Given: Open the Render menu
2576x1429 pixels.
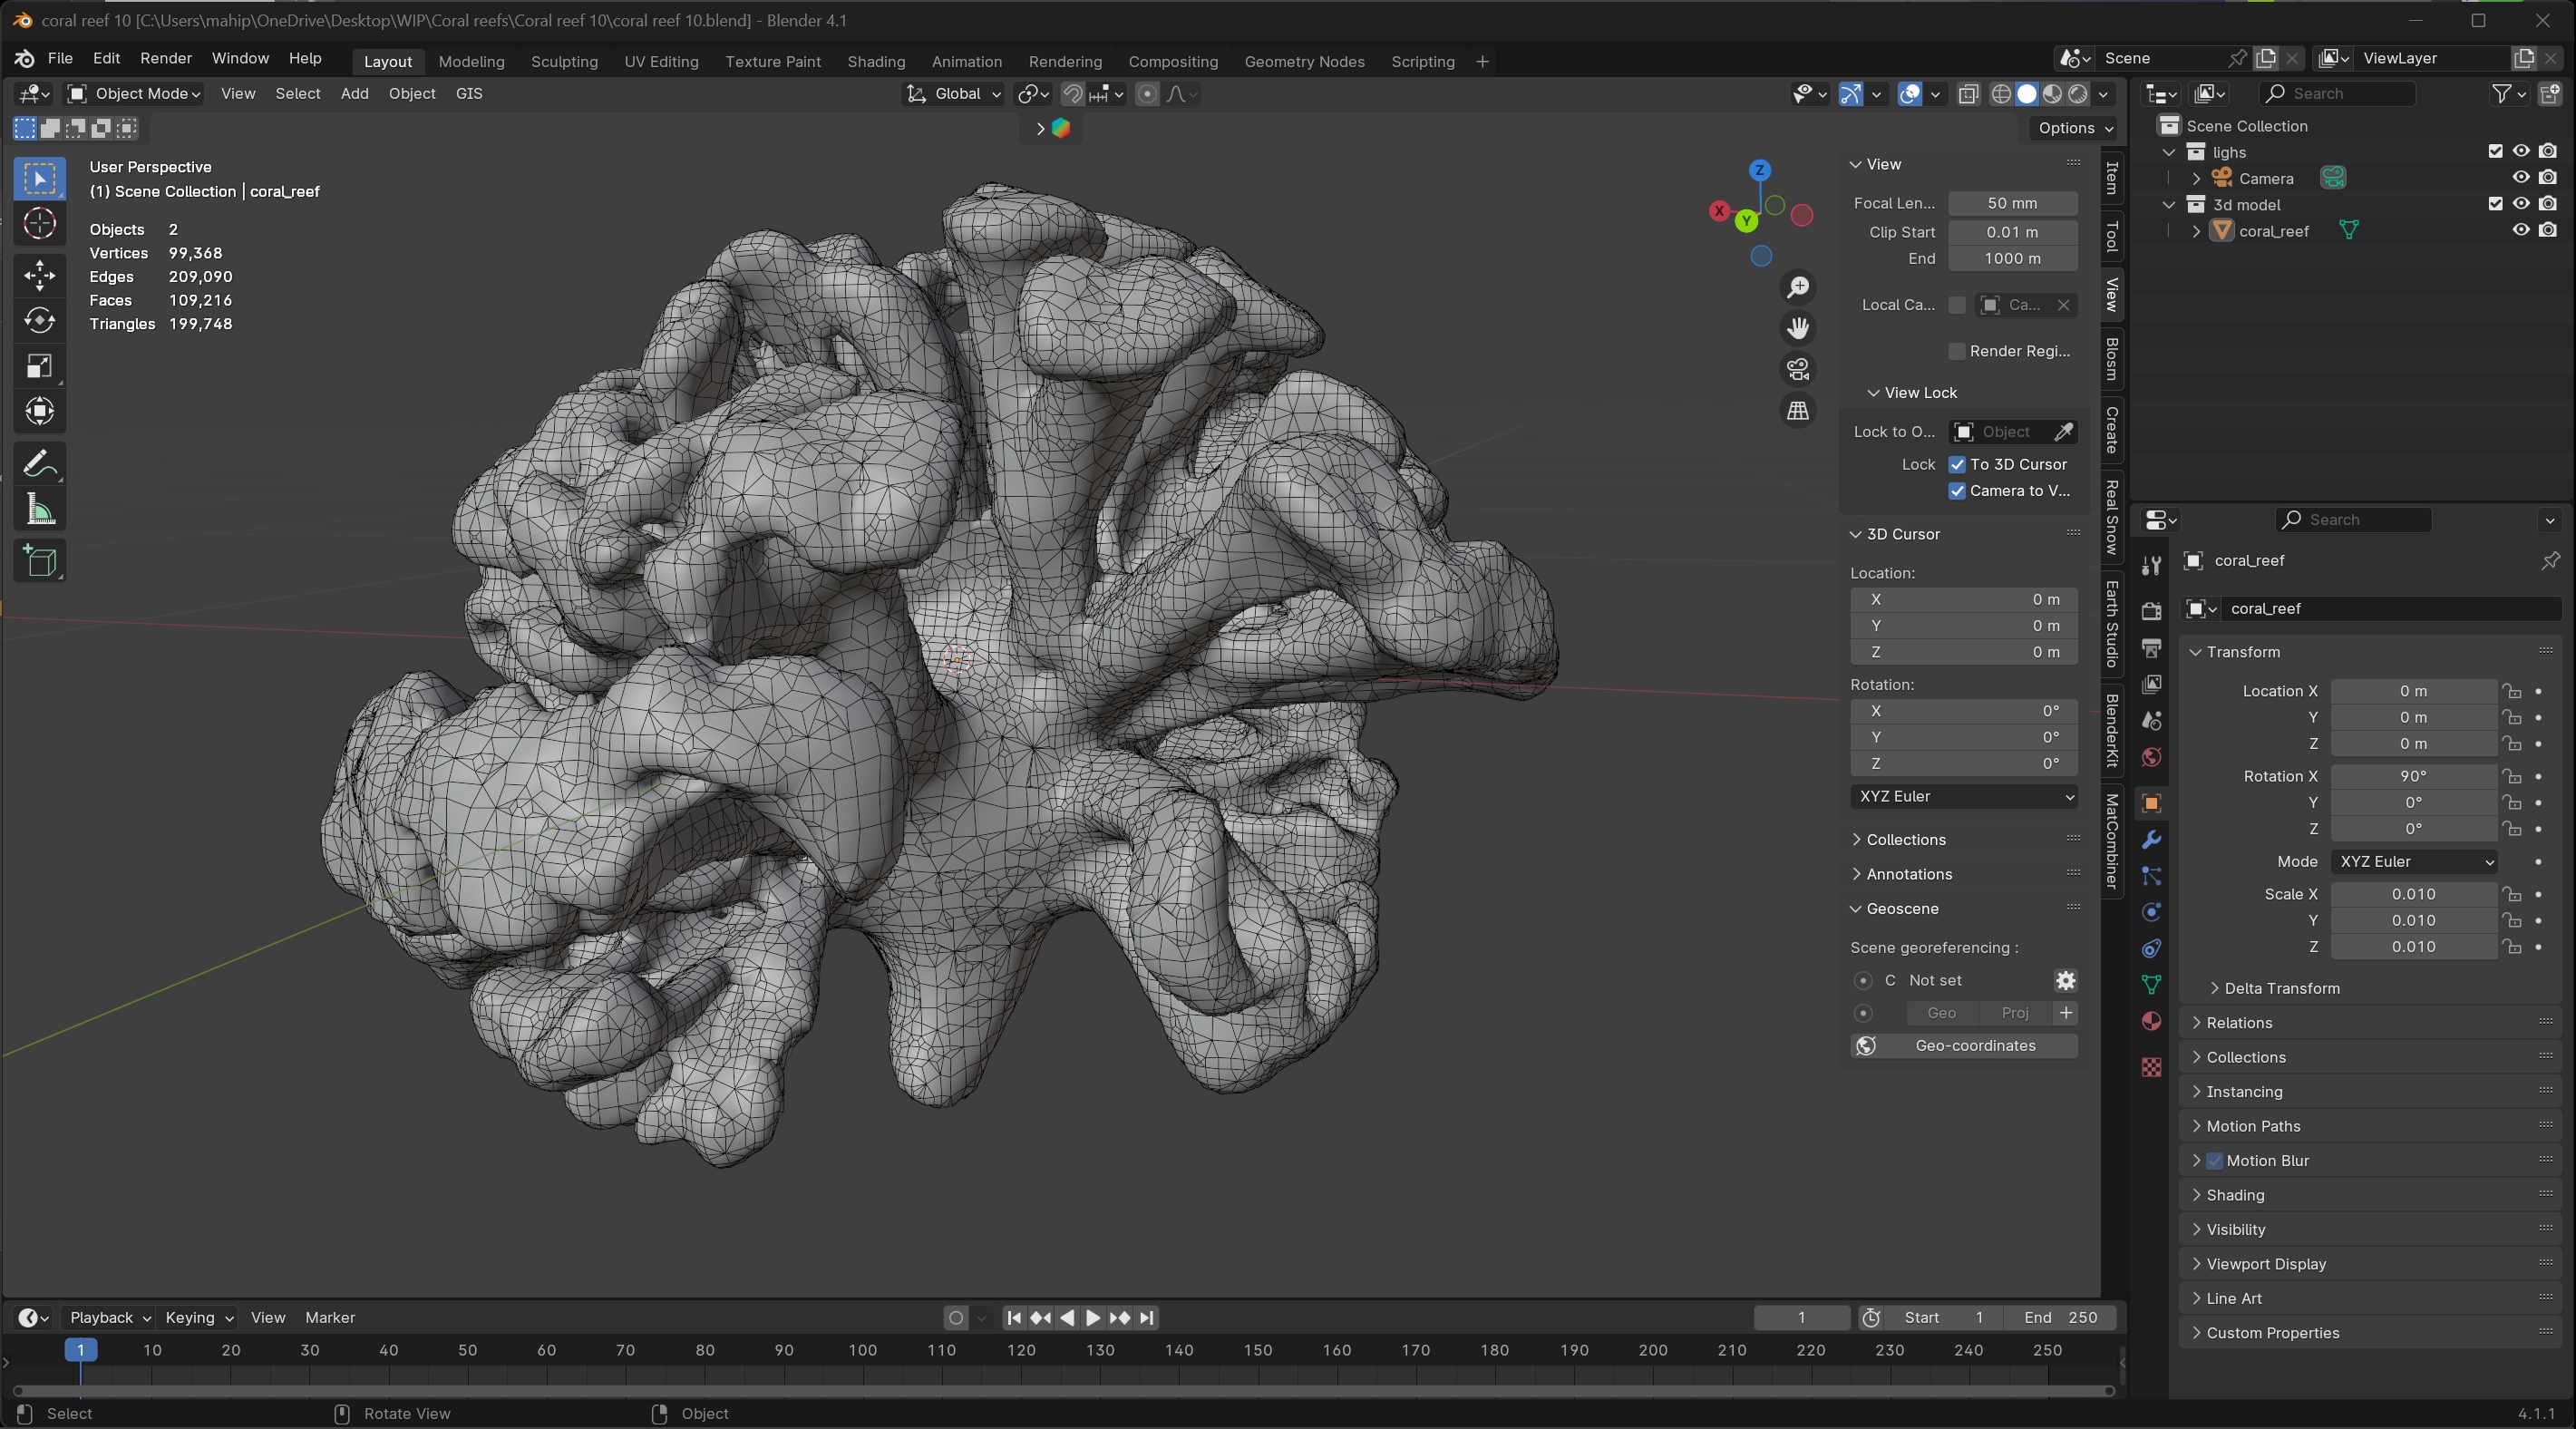Looking at the screenshot, I should pos(165,58).
